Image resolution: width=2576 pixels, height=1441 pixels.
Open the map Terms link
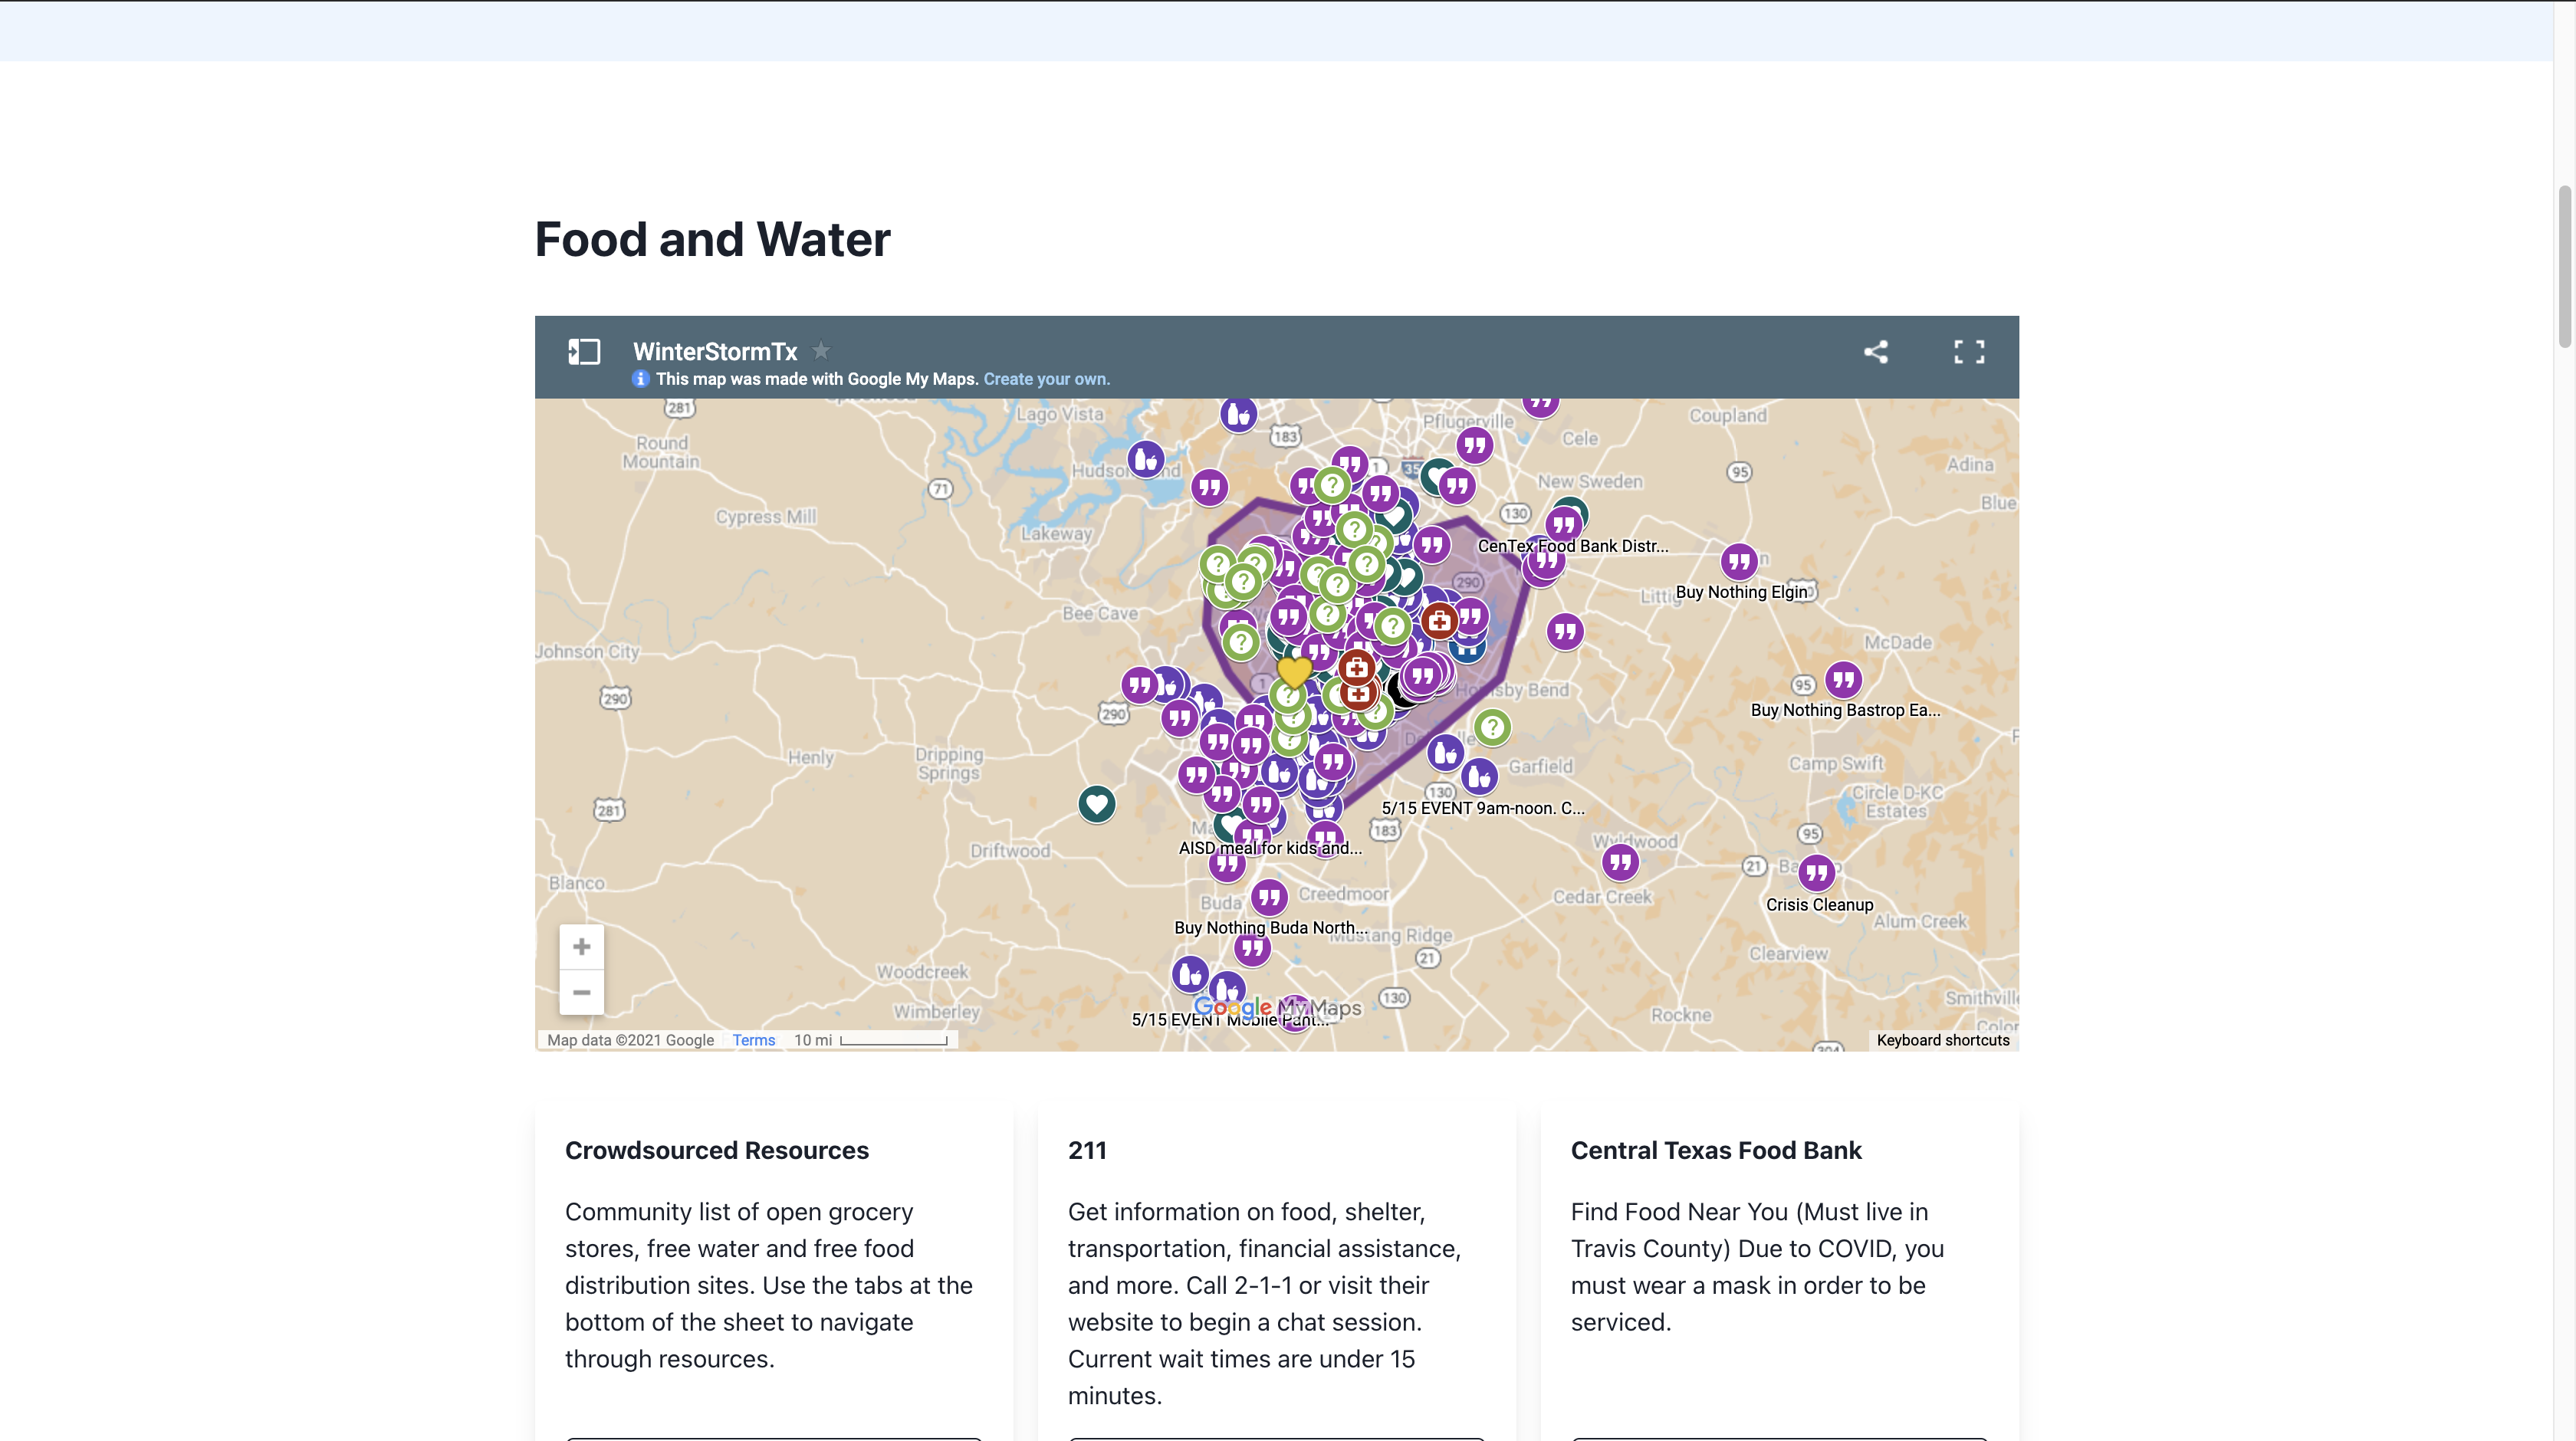(x=753, y=1040)
